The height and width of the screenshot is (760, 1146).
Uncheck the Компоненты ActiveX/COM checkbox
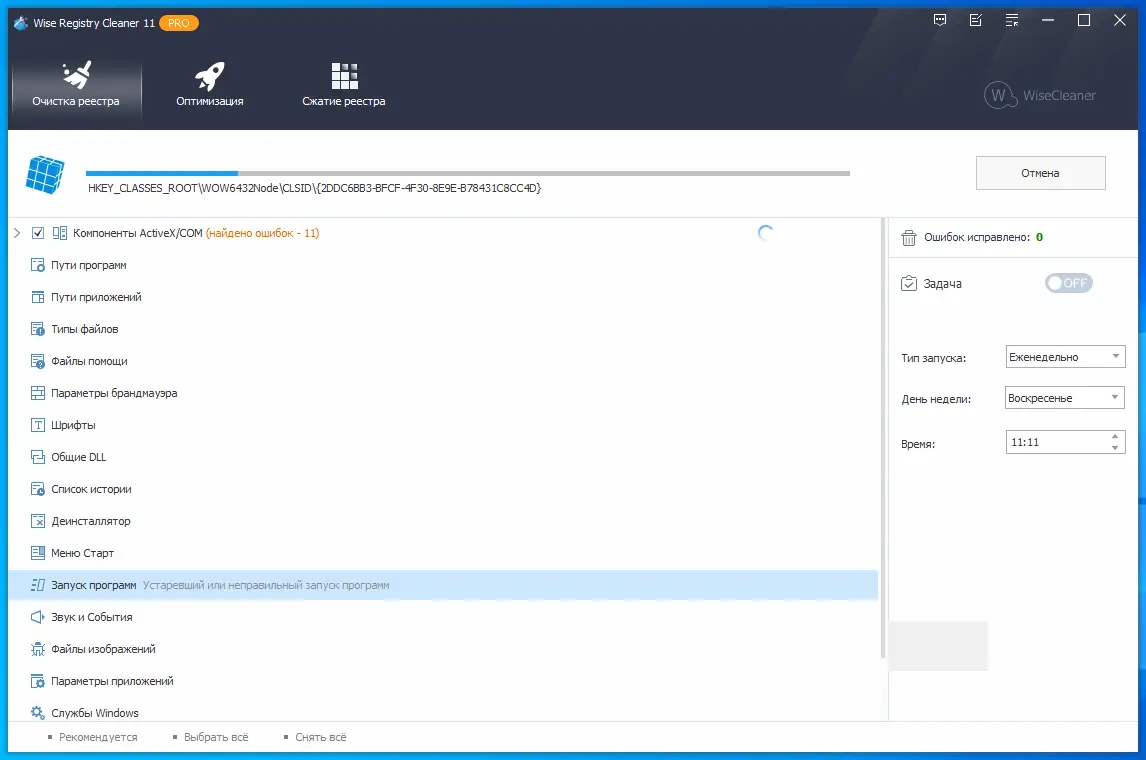click(x=38, y=232)
